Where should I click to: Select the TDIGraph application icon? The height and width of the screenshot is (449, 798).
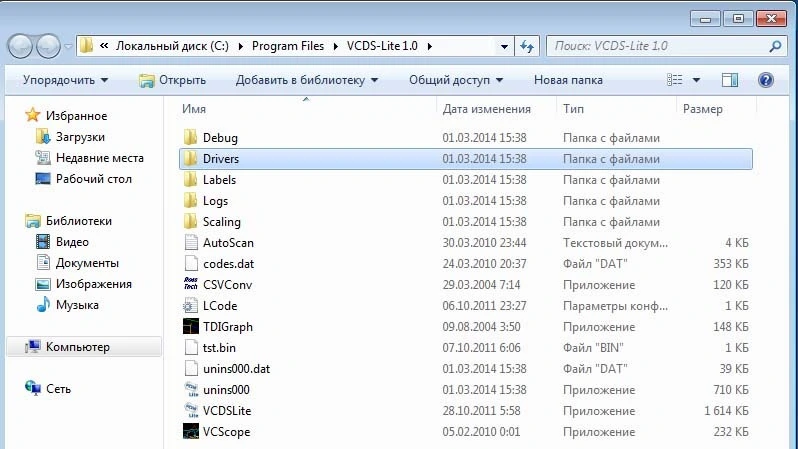tap(191, 326)
